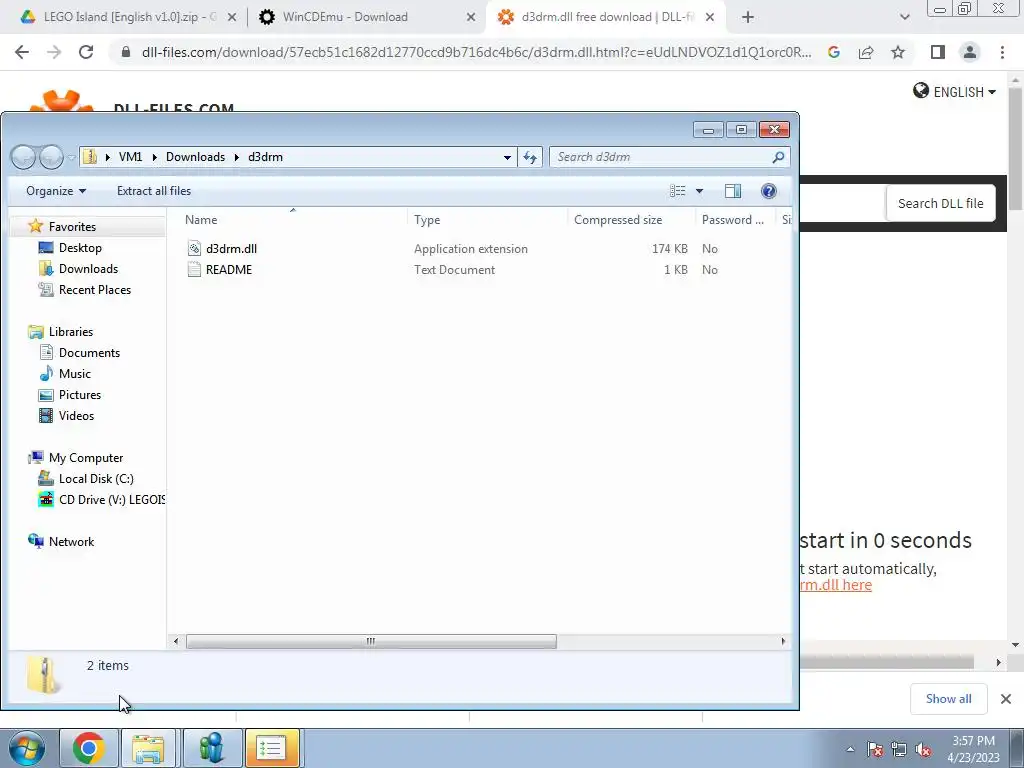Go back in Chrome browser
This screenshot has width=1024, height=768.
point(22,52)
